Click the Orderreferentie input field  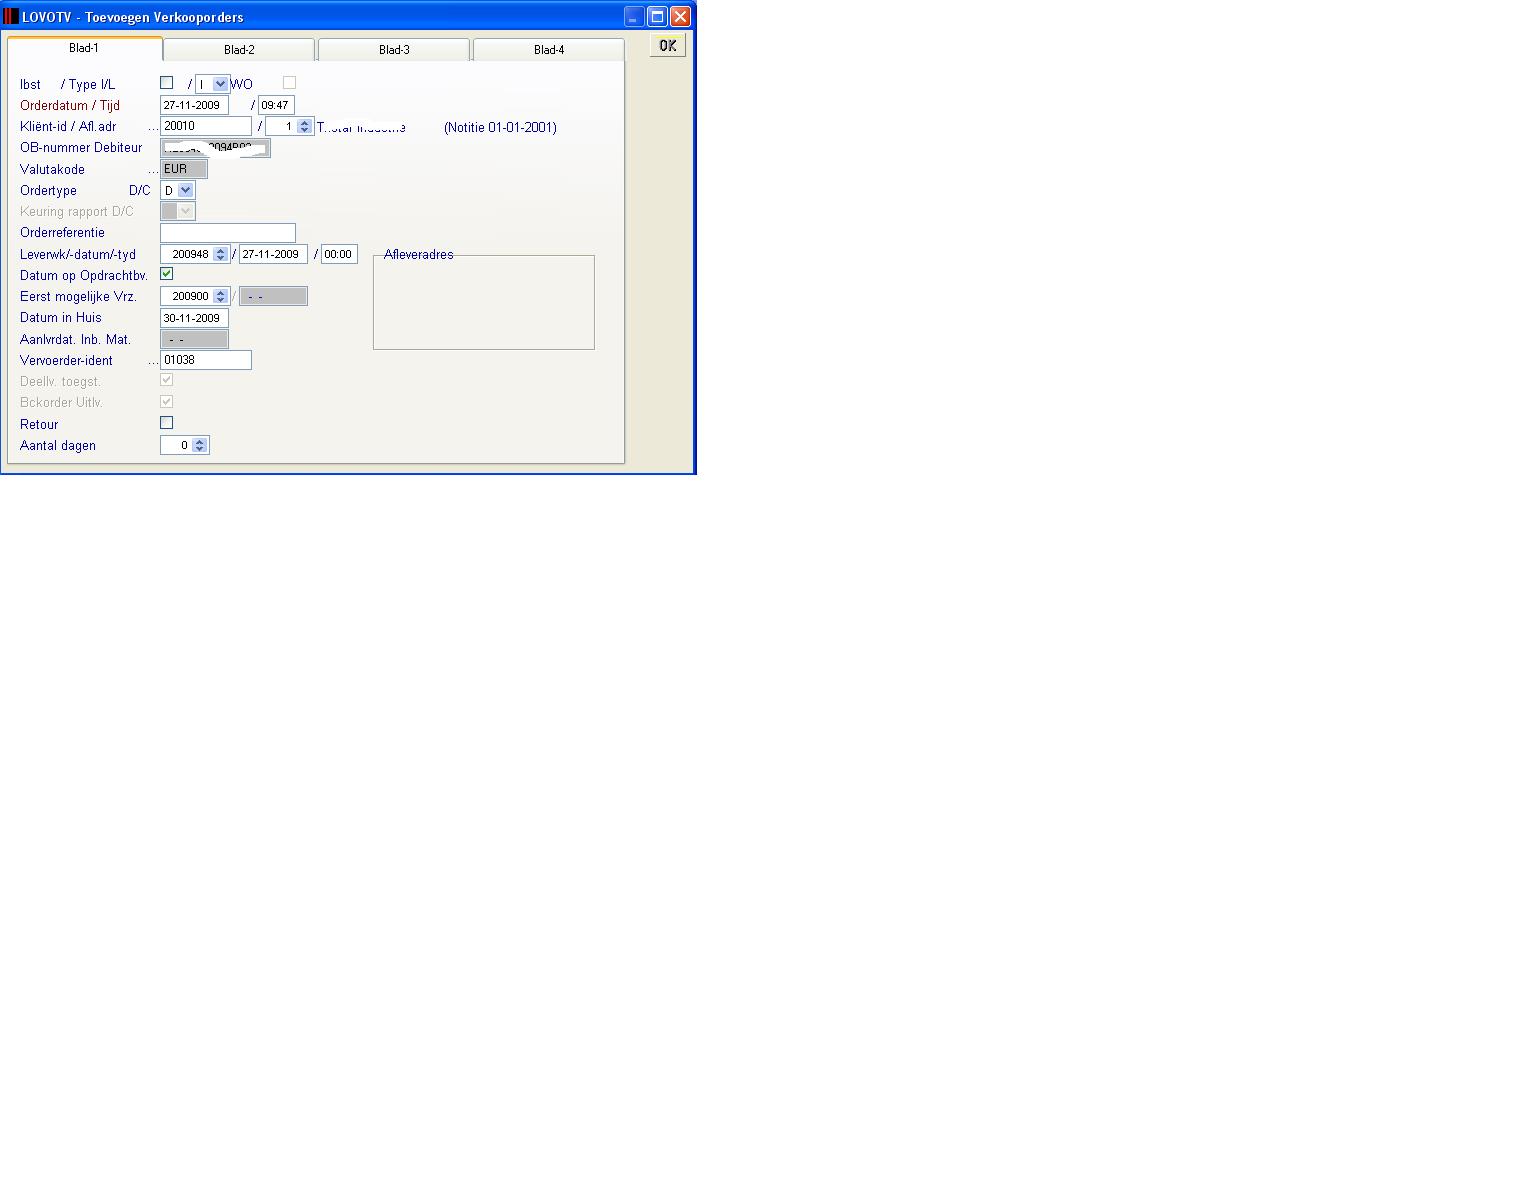coord(228,233)
